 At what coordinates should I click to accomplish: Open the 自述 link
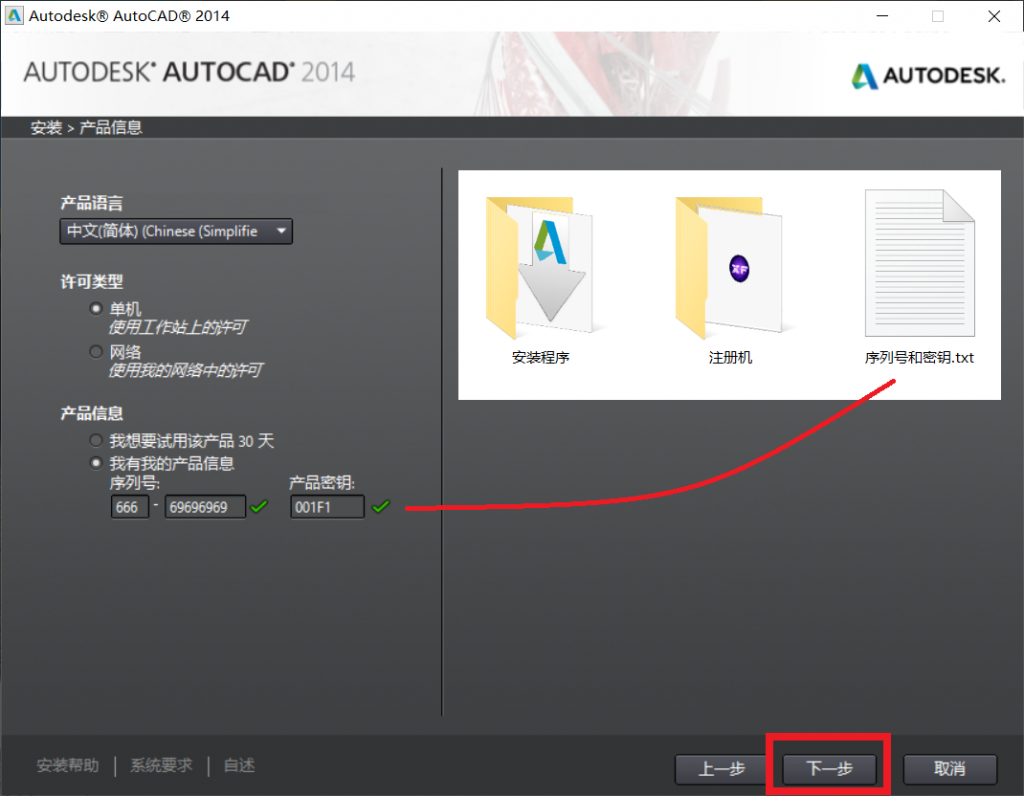pos(239,765)
